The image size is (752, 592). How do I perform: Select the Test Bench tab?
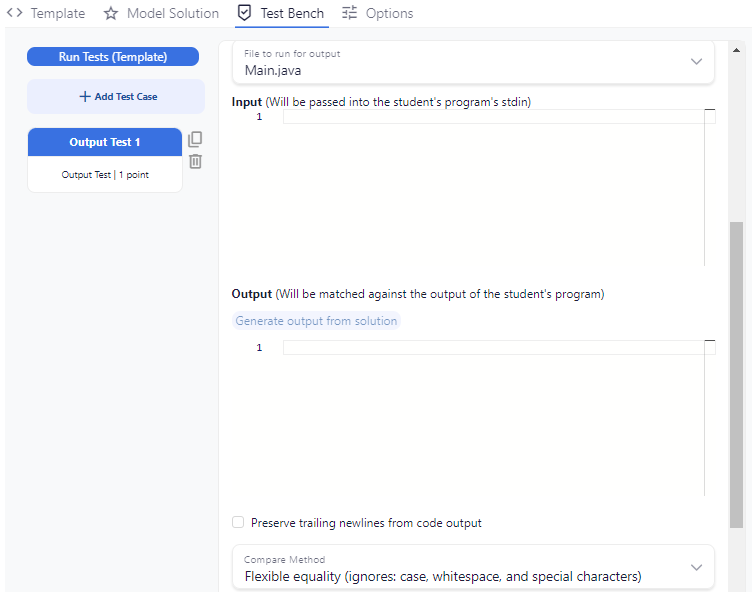tap(282, 13)
